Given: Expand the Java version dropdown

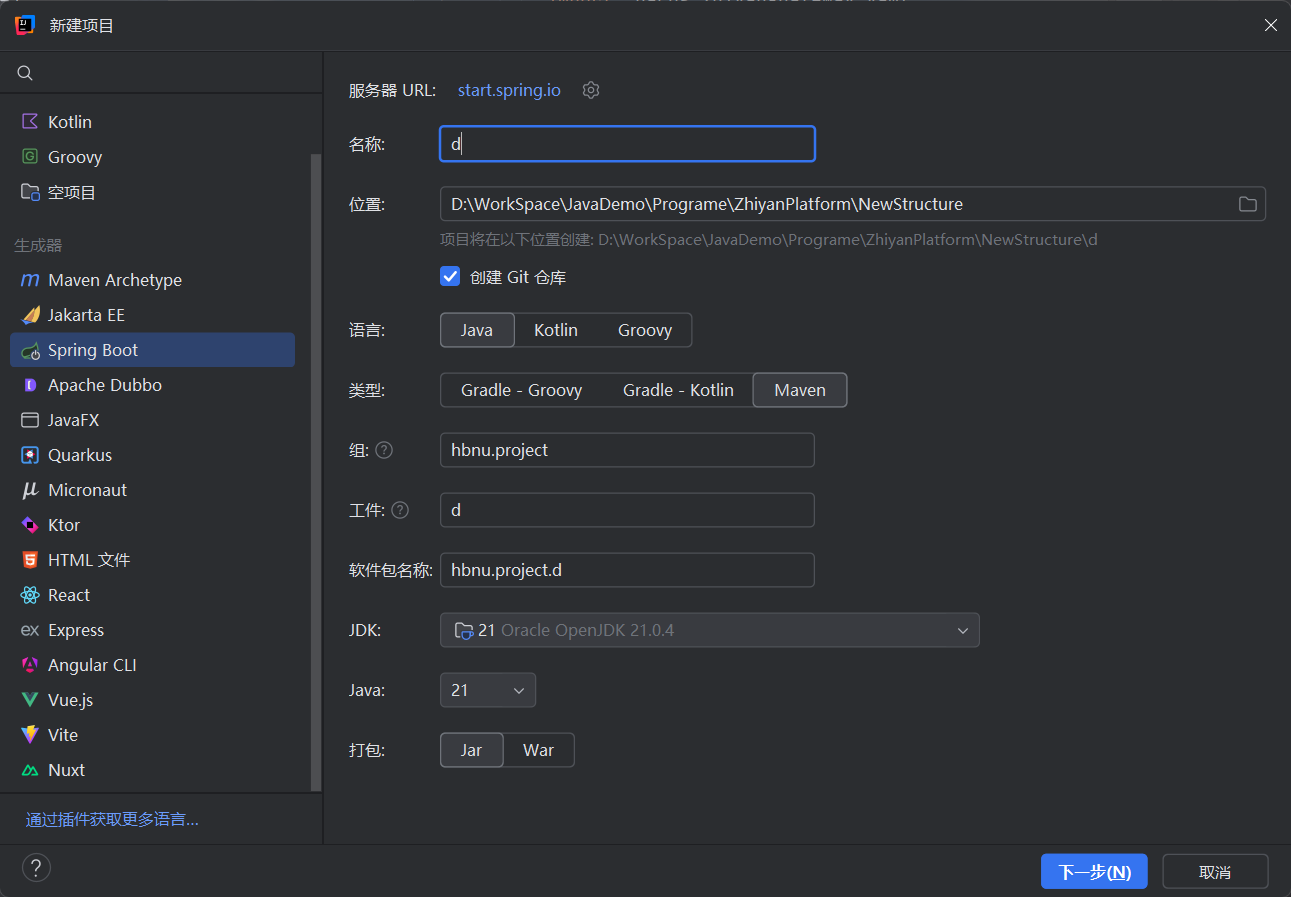Looking at the screenshot, I should (488, 690).
